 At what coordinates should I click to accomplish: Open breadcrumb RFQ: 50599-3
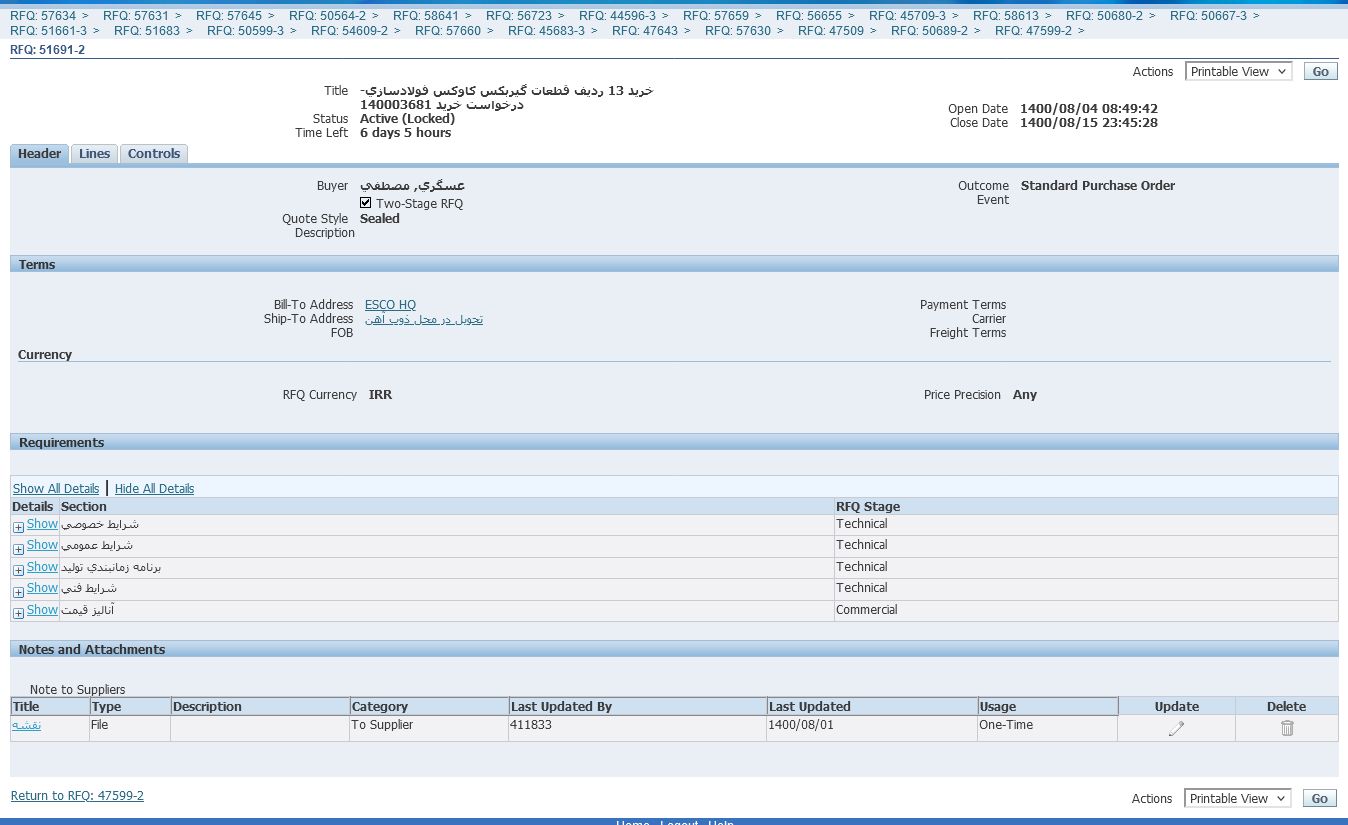pos(245,31)
